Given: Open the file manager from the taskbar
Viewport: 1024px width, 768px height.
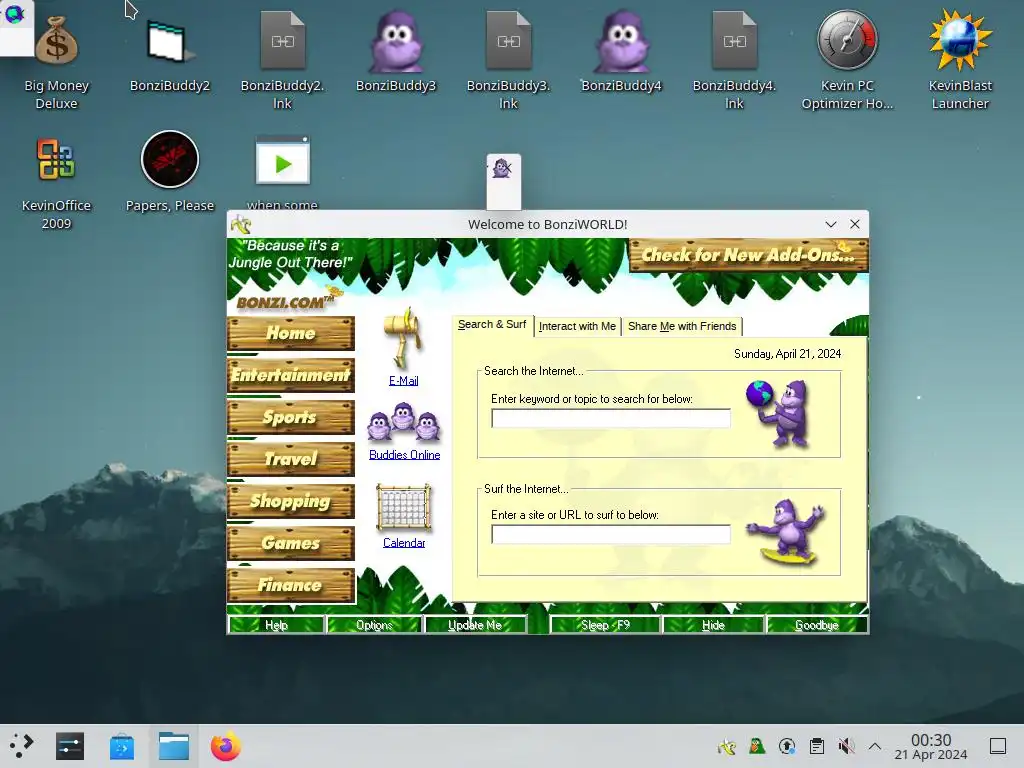Looking at the screenshot, I should [174, 746].
